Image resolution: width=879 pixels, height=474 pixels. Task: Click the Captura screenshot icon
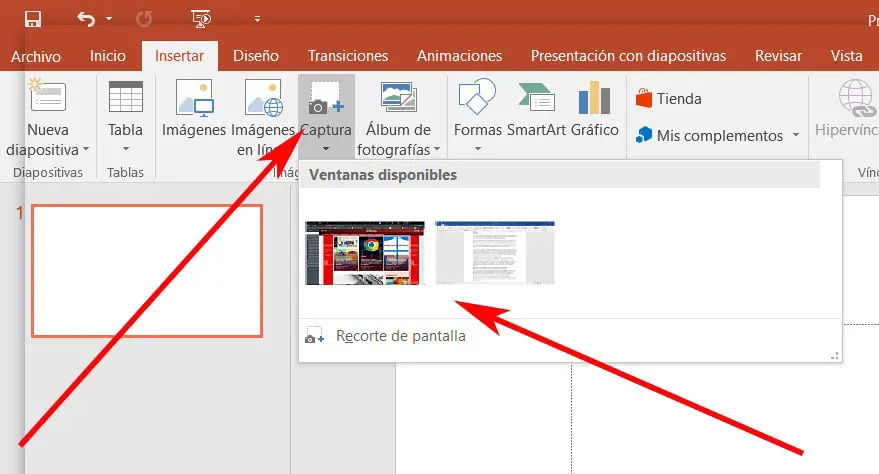coord(326,99)
